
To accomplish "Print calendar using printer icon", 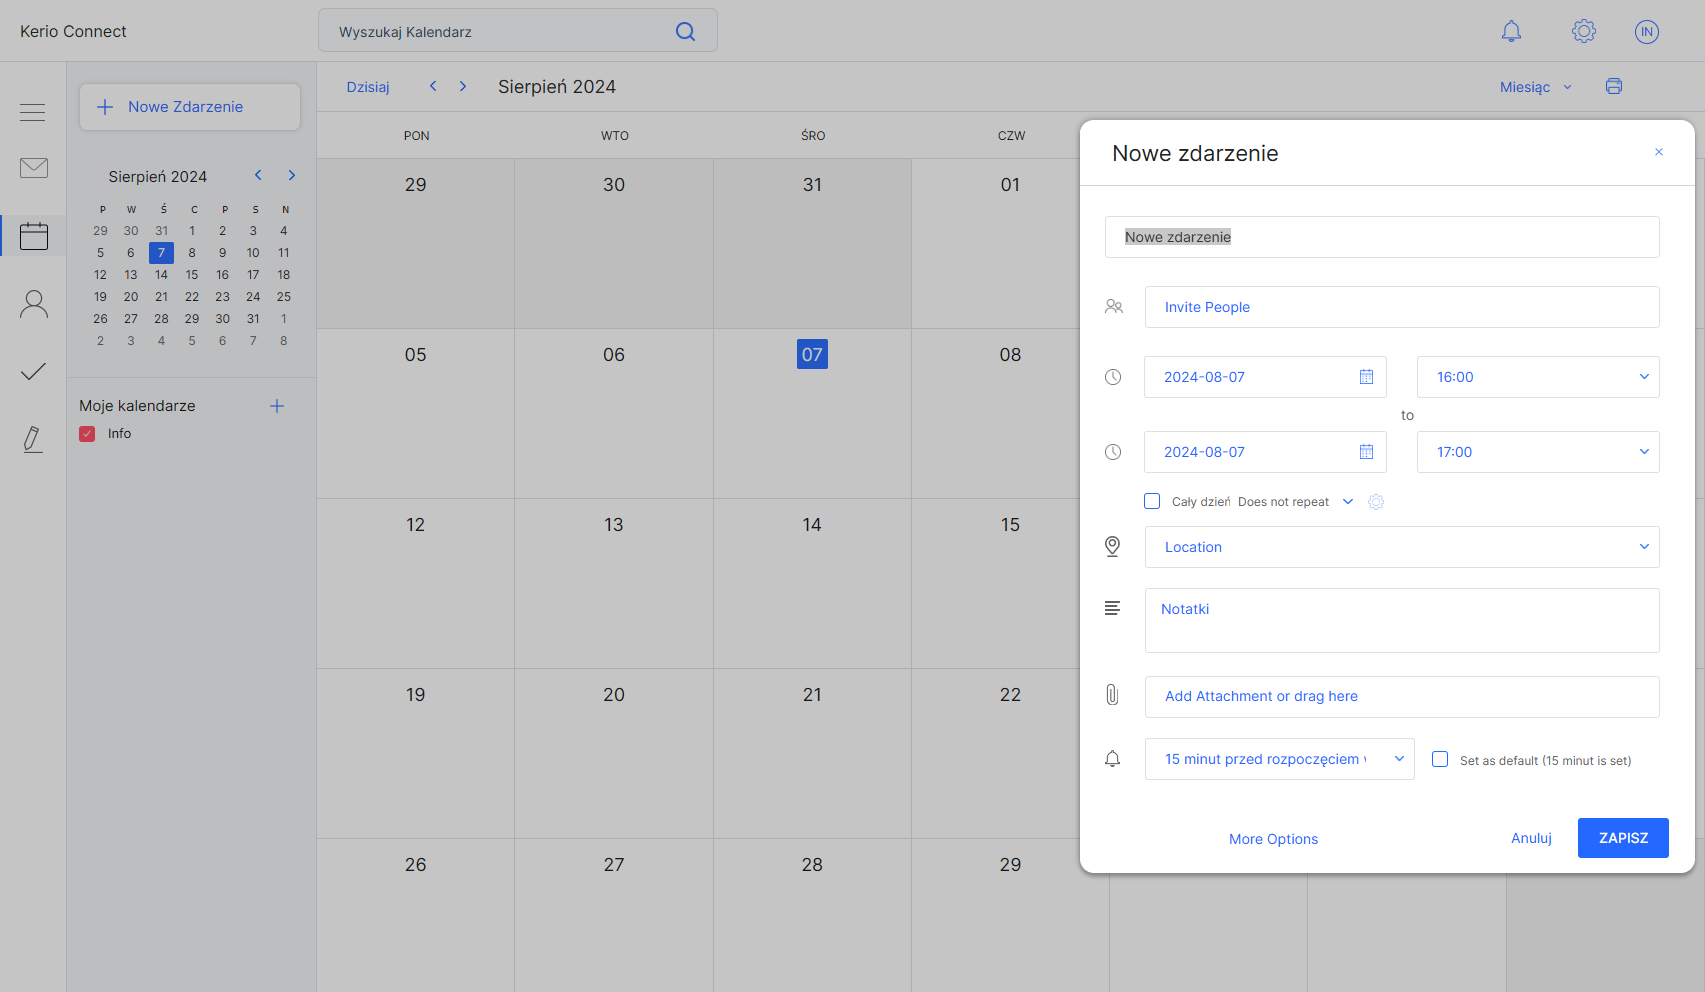I will tap(1613, 87).
